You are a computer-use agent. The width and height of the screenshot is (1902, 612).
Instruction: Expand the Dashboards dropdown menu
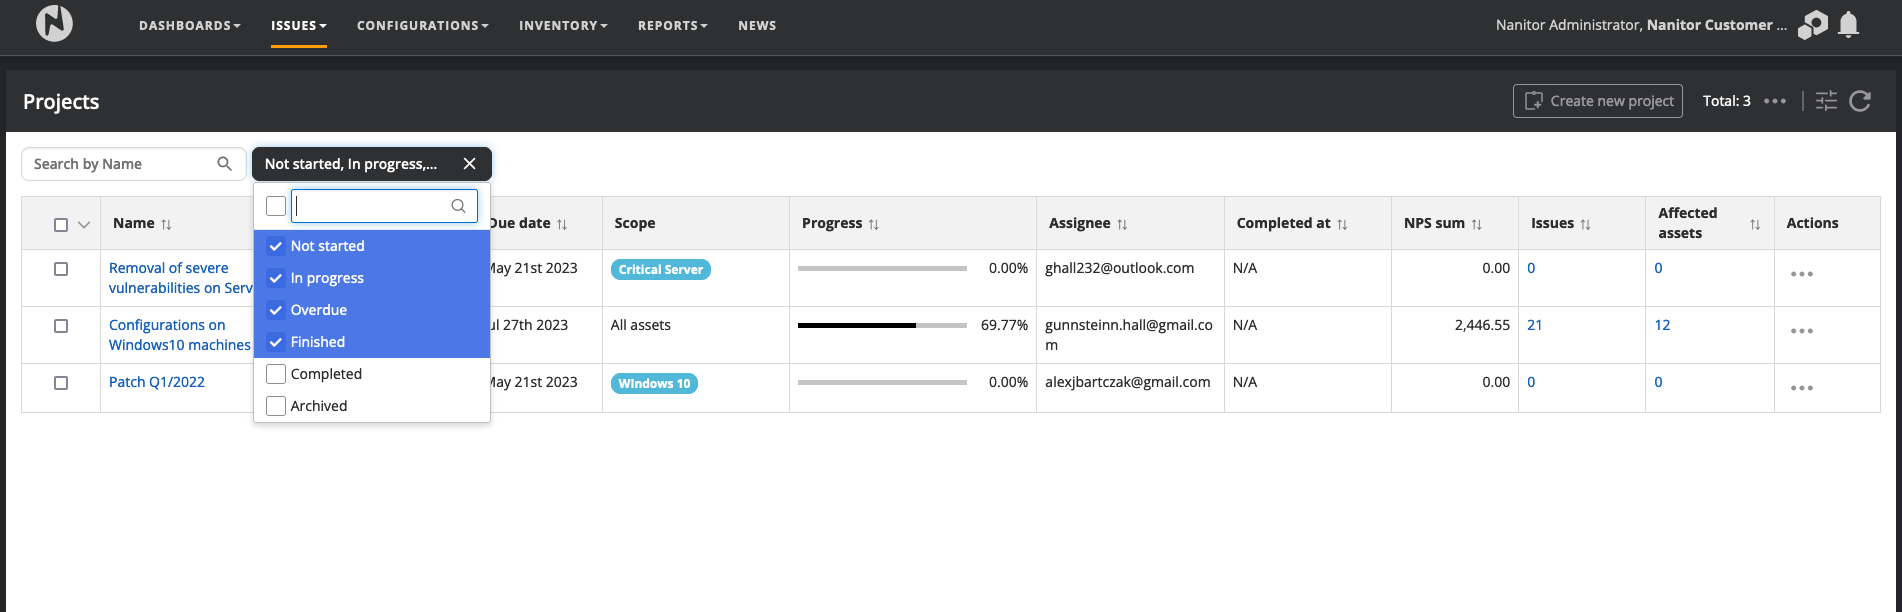pyautogui.click(x=189, y=25)
